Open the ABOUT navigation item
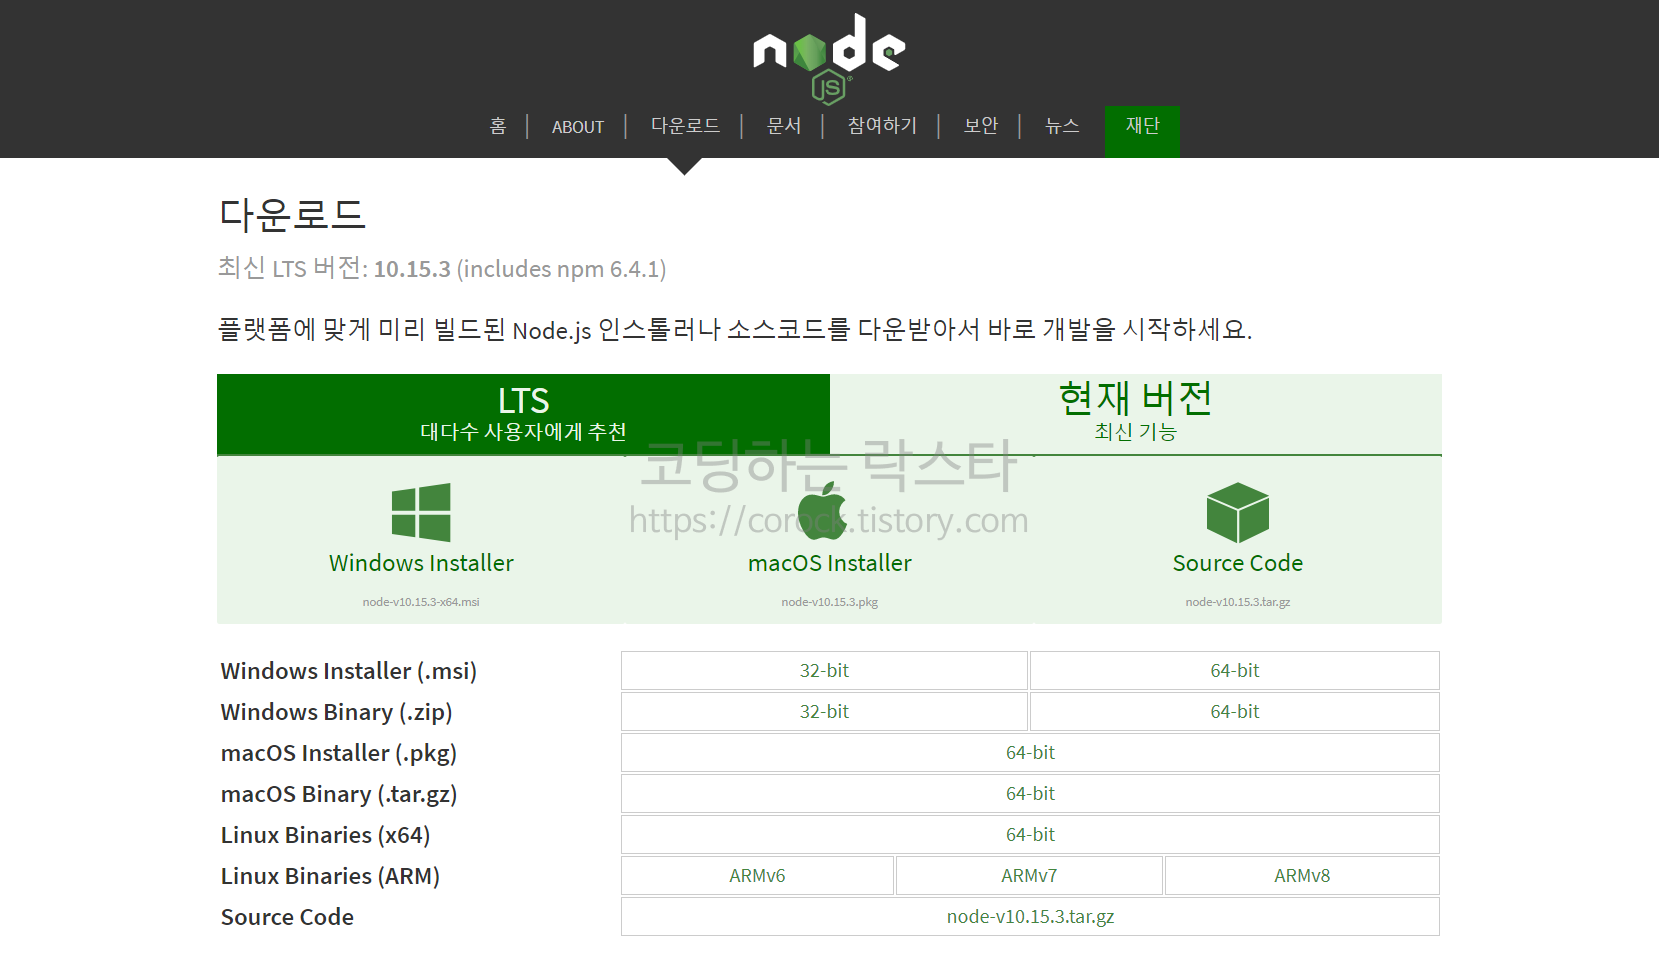This screenshot has height=974, width=1659. (x=578, y=127)
